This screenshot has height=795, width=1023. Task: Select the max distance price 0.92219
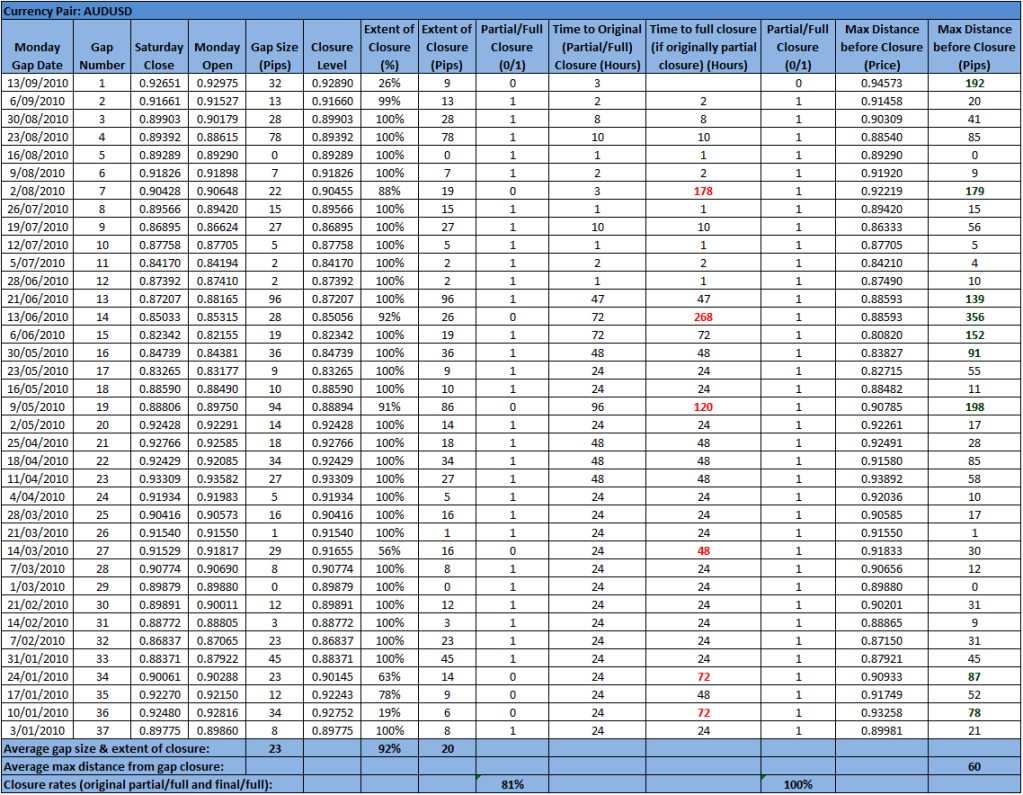(x=881, y=191)
